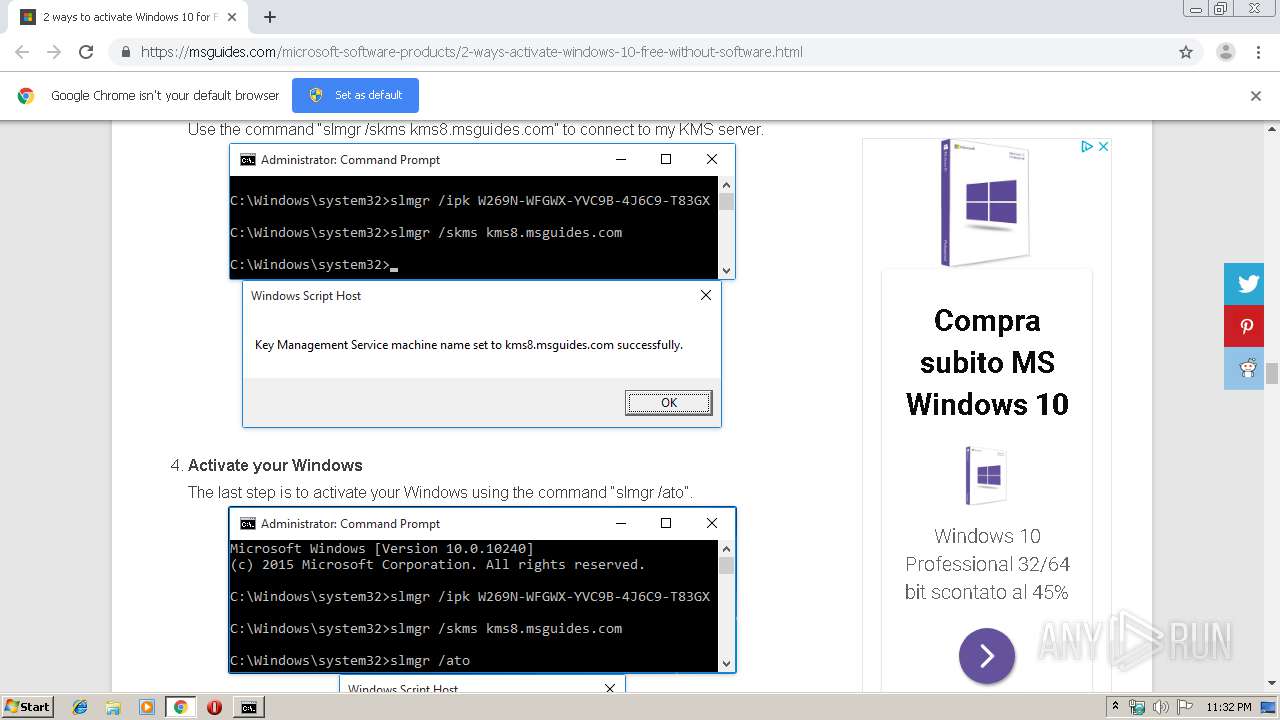Go back using the browser back arrow
The height and width of the screenshot is (720, 1280).
point(22,52)
